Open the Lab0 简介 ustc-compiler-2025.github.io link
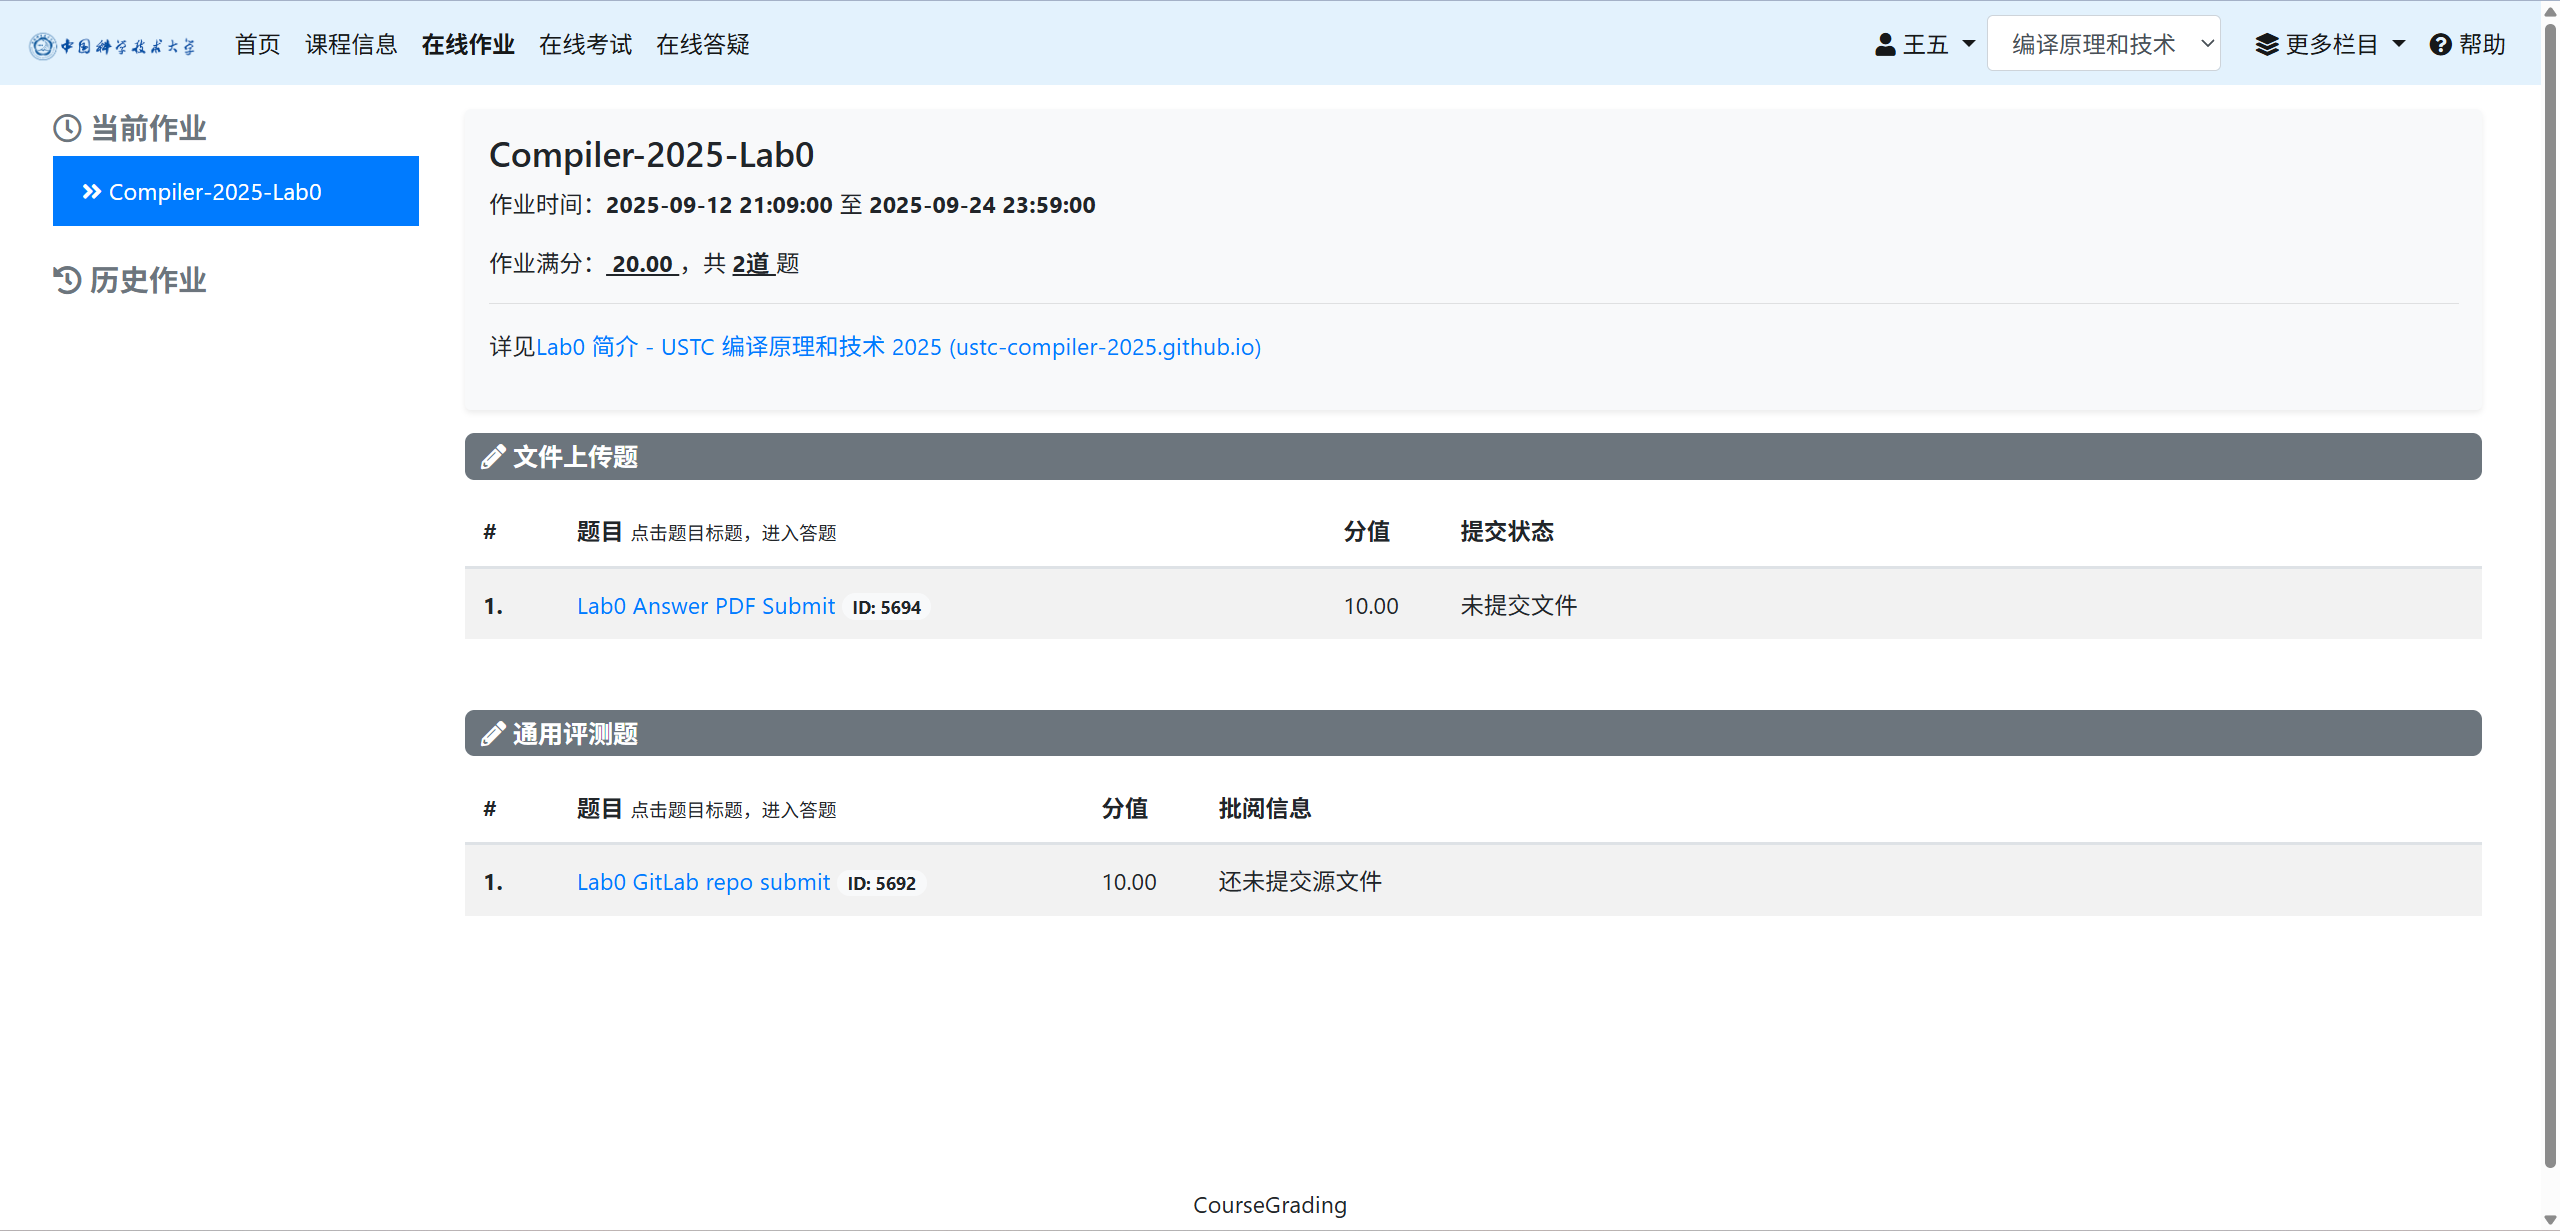2560x1231 pixels. 898,347
